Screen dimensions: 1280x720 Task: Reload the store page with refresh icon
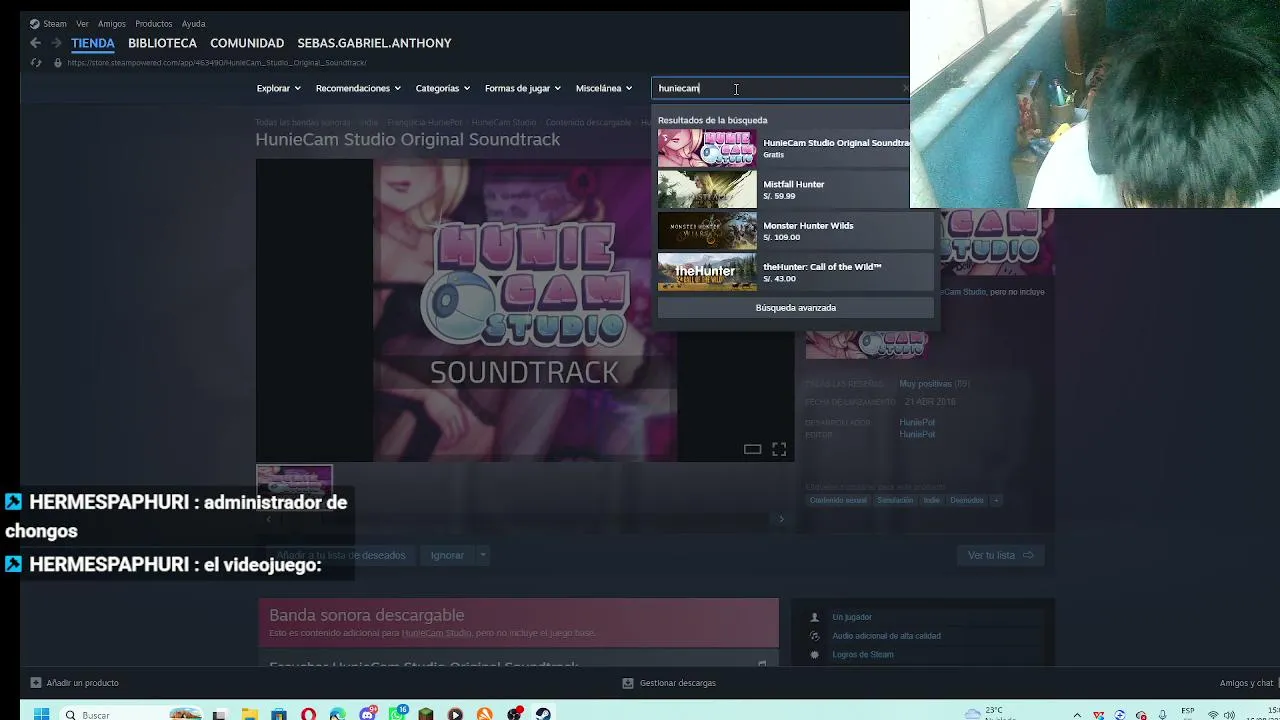[36, 63]
